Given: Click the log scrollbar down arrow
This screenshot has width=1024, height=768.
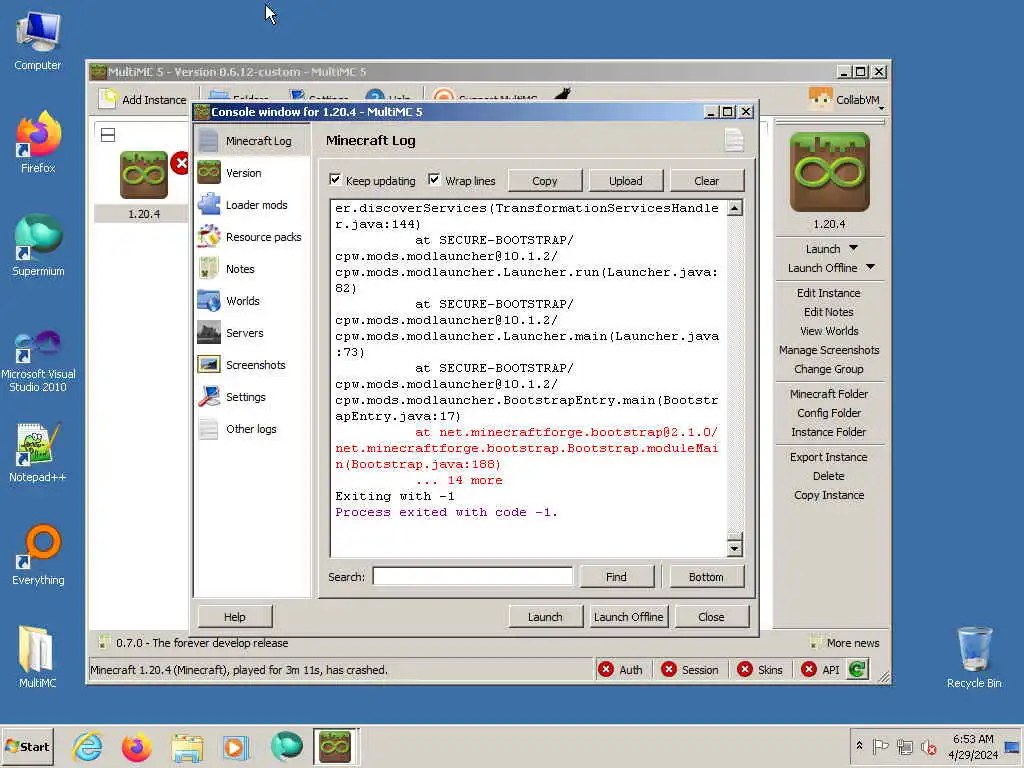Looking at the screenshot, I should (x=735, y=549).
